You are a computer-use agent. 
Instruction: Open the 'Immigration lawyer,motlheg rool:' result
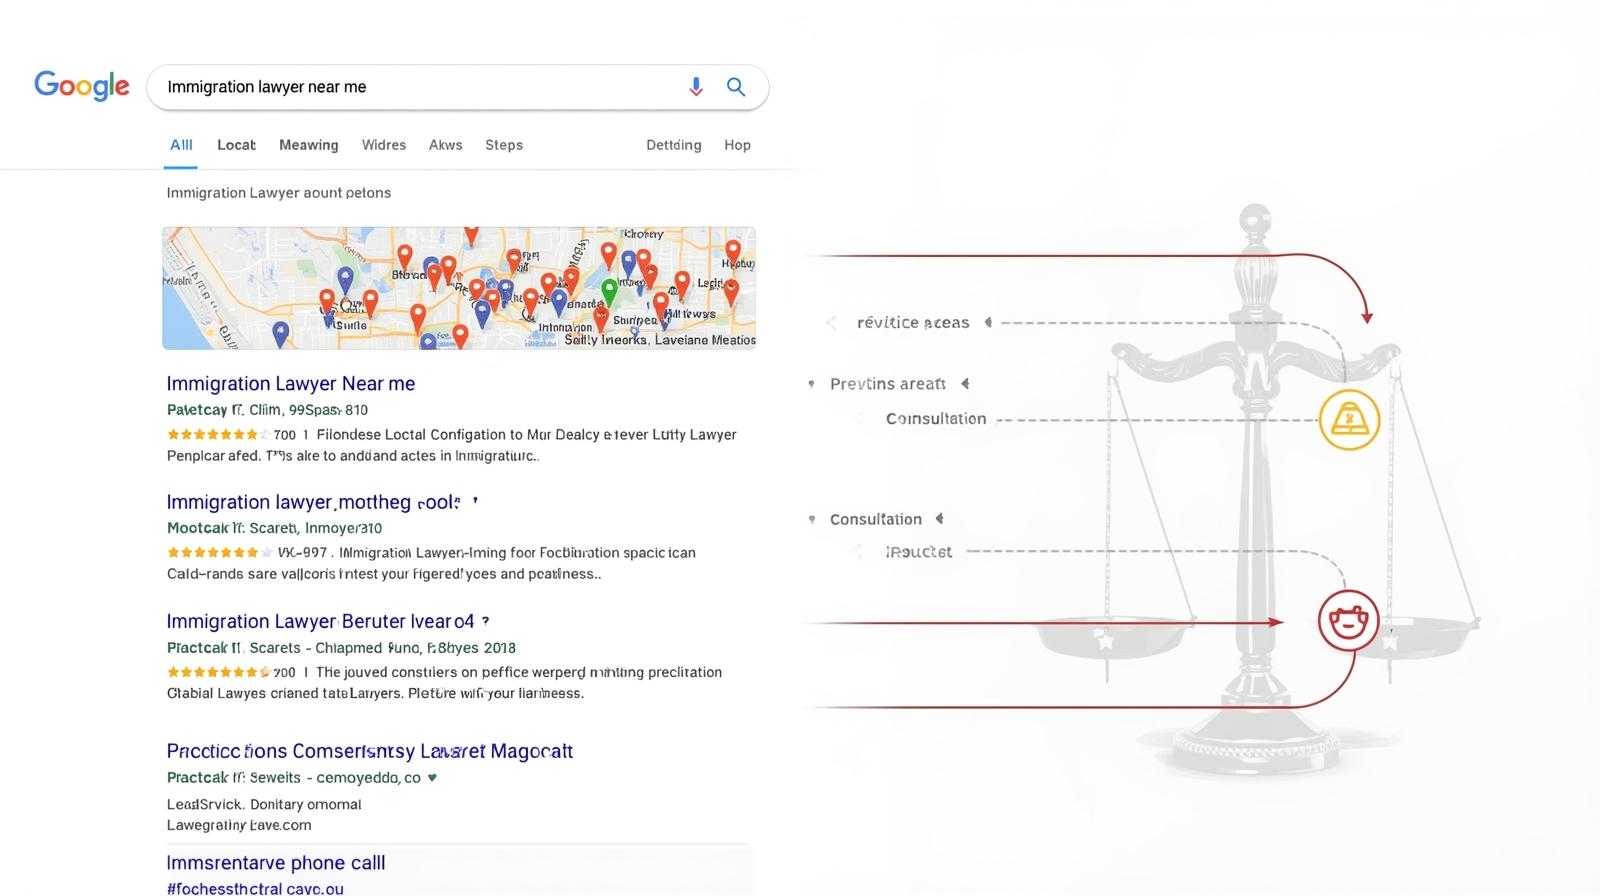click(x=313, y=502)
